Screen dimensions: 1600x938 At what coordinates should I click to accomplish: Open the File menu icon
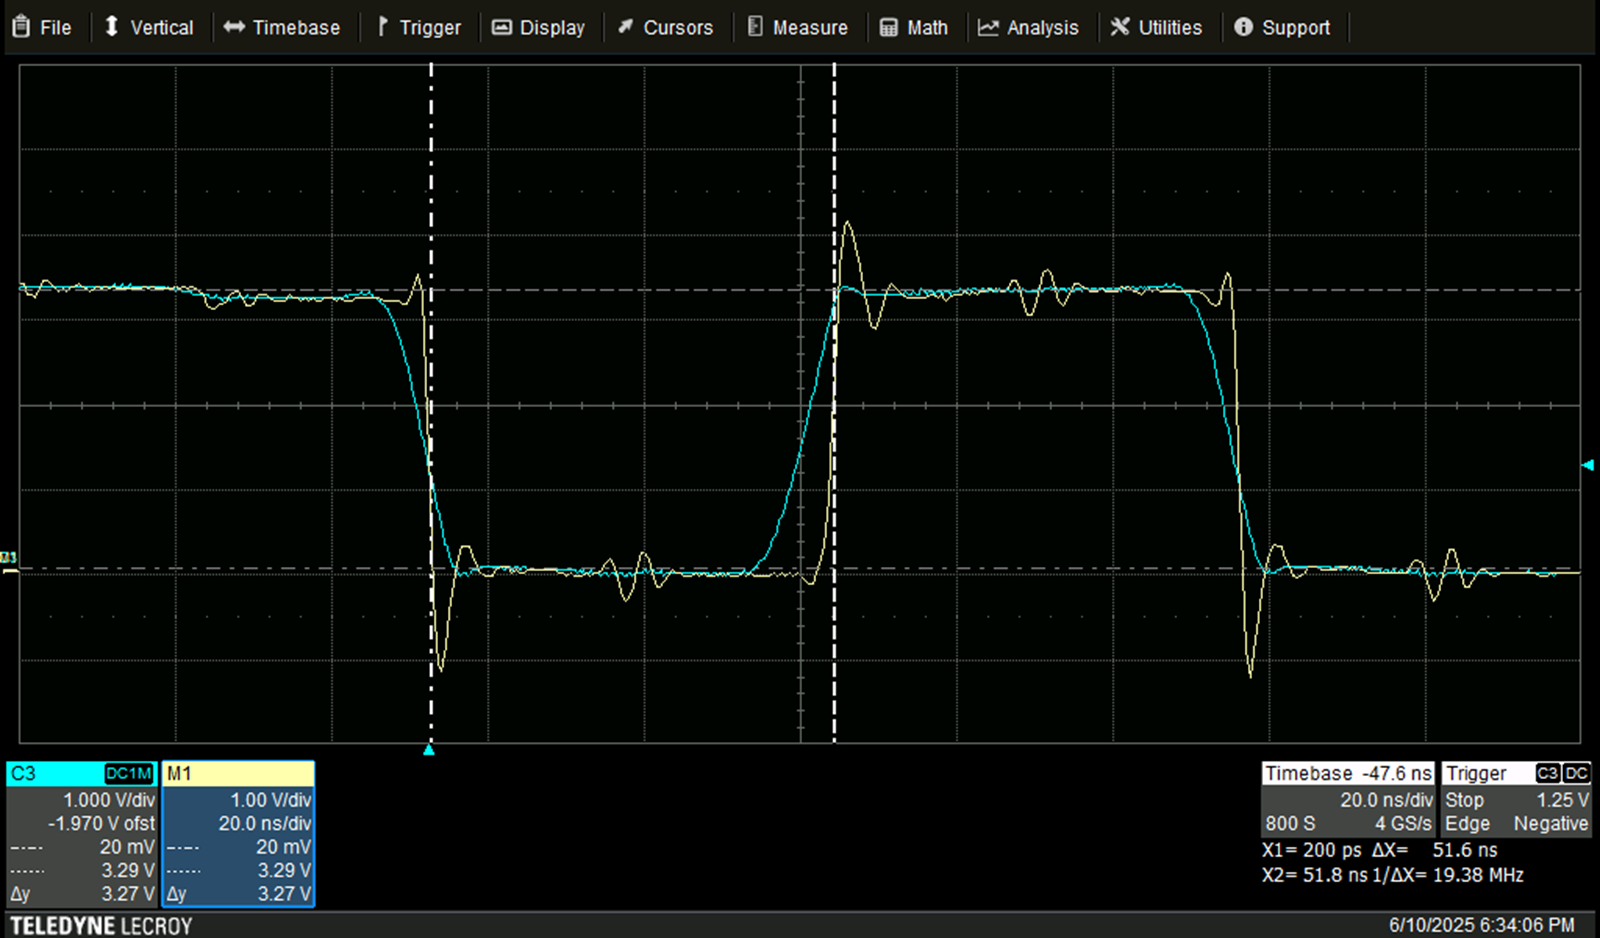pos(20,27)
